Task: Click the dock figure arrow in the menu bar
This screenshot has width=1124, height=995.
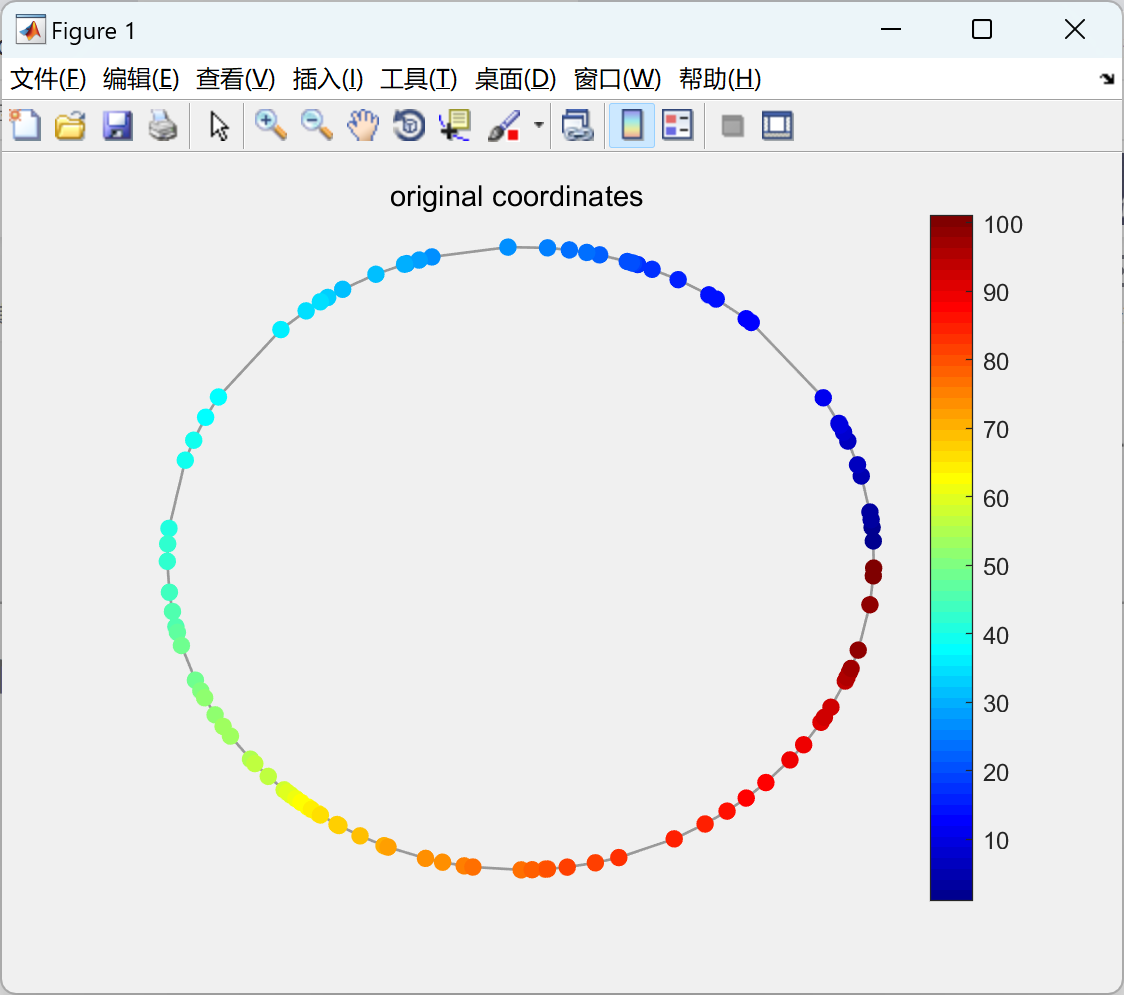Action: tap(1107, 79)
